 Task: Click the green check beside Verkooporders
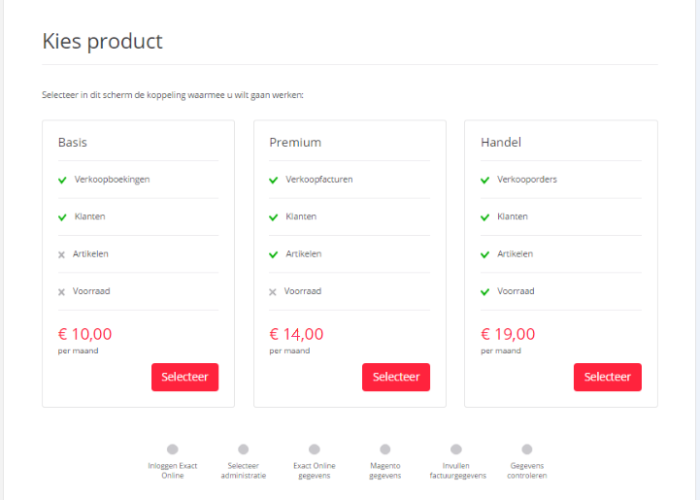[485, 180]
